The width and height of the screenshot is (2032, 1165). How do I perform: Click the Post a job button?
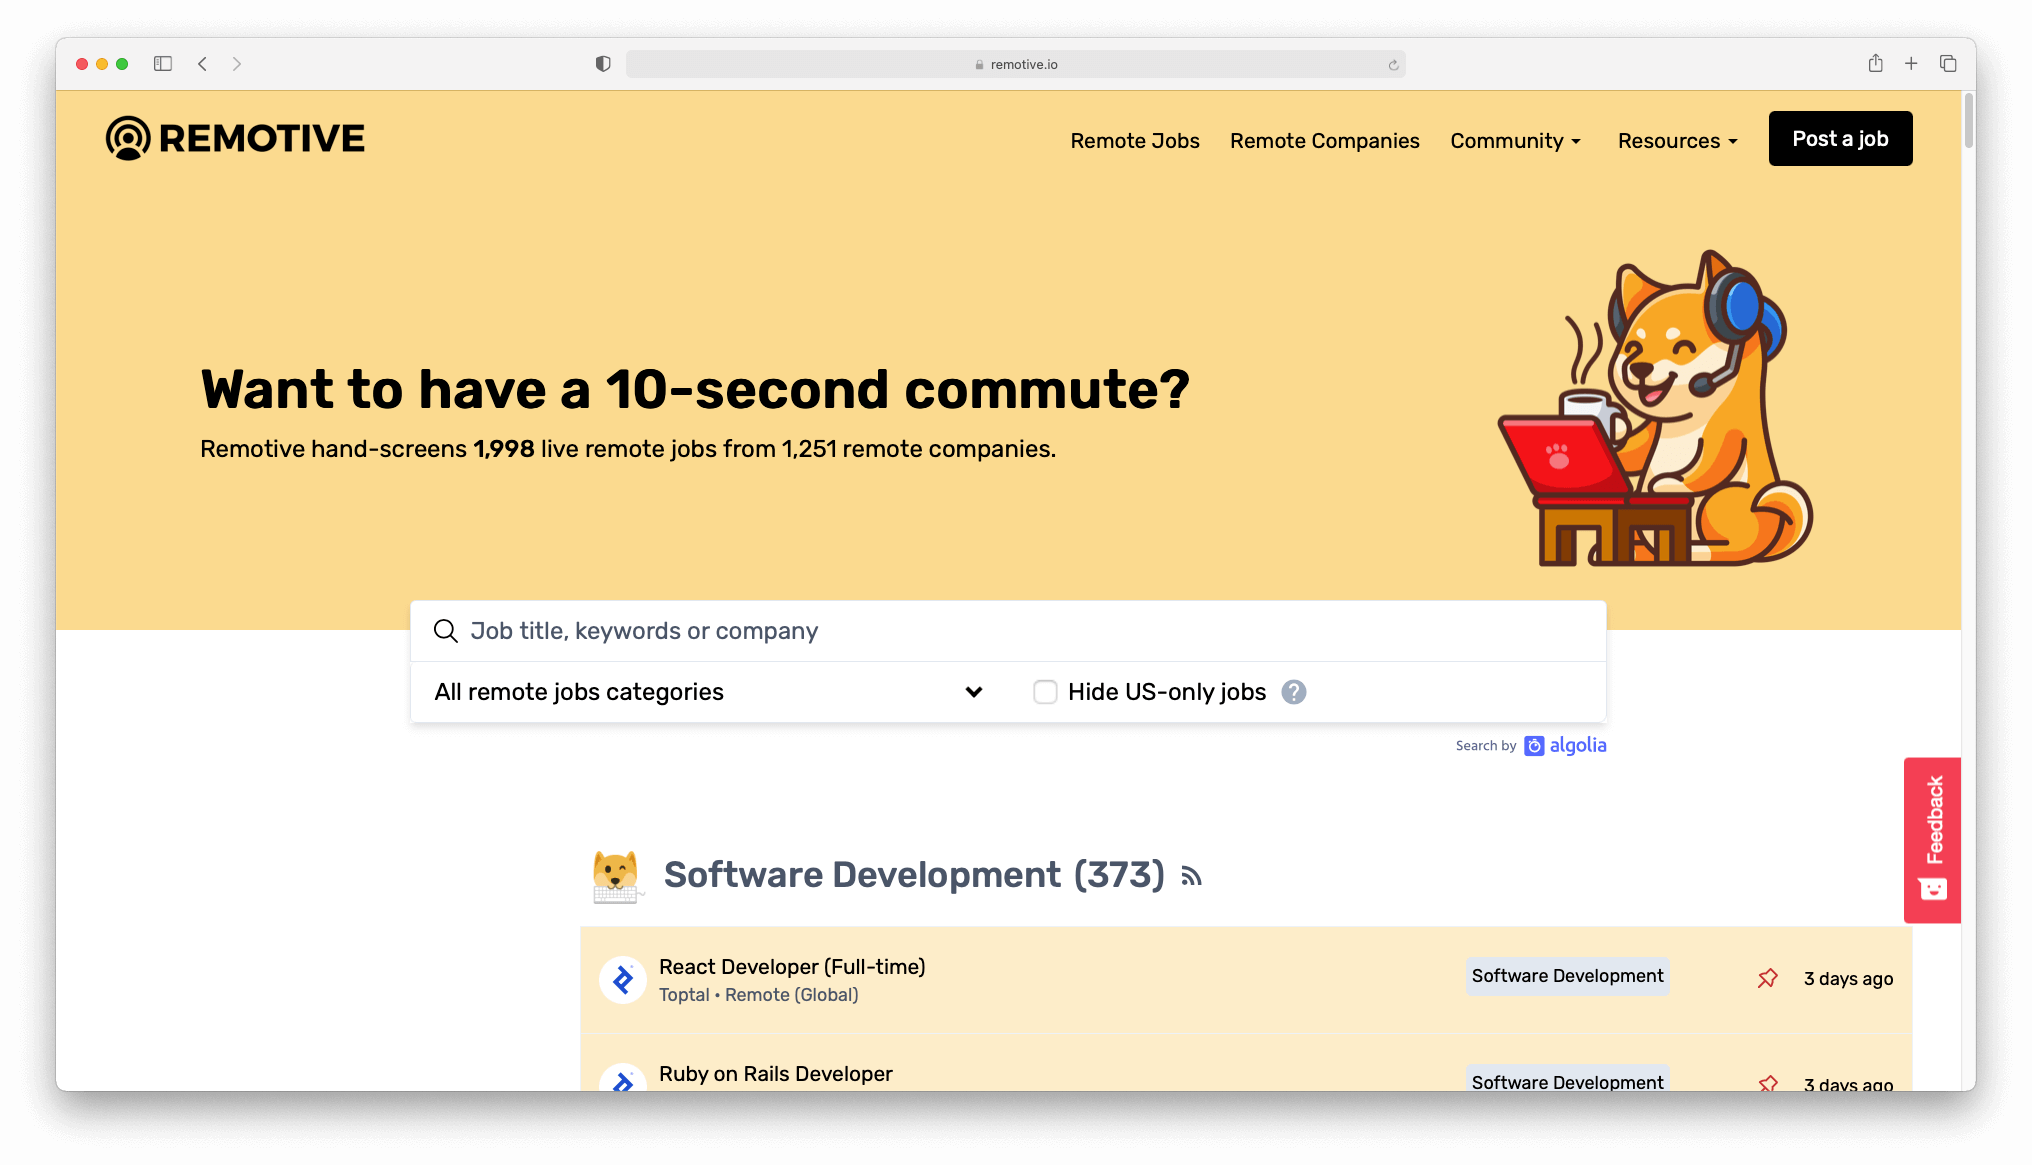coord(1840,139)
